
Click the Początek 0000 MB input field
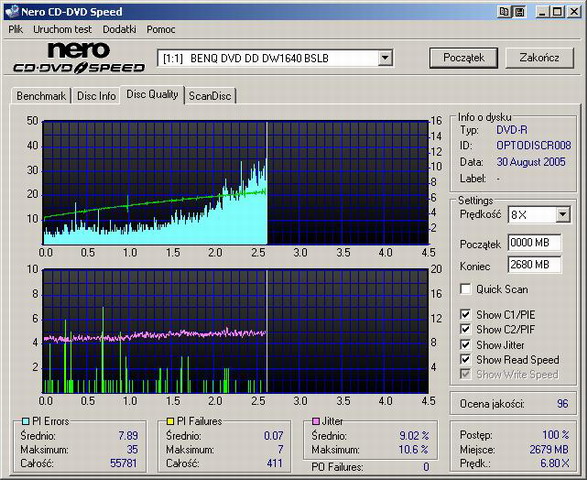point(535,243)
